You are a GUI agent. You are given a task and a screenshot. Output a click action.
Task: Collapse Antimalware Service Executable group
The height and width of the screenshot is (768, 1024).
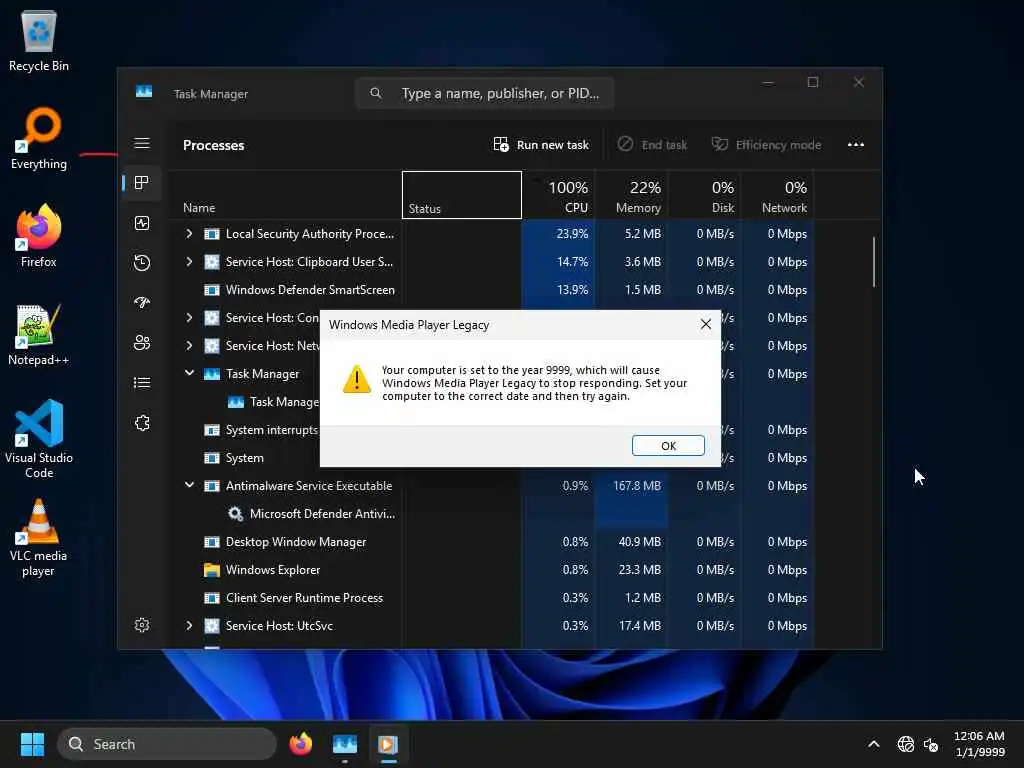[189, 485]
